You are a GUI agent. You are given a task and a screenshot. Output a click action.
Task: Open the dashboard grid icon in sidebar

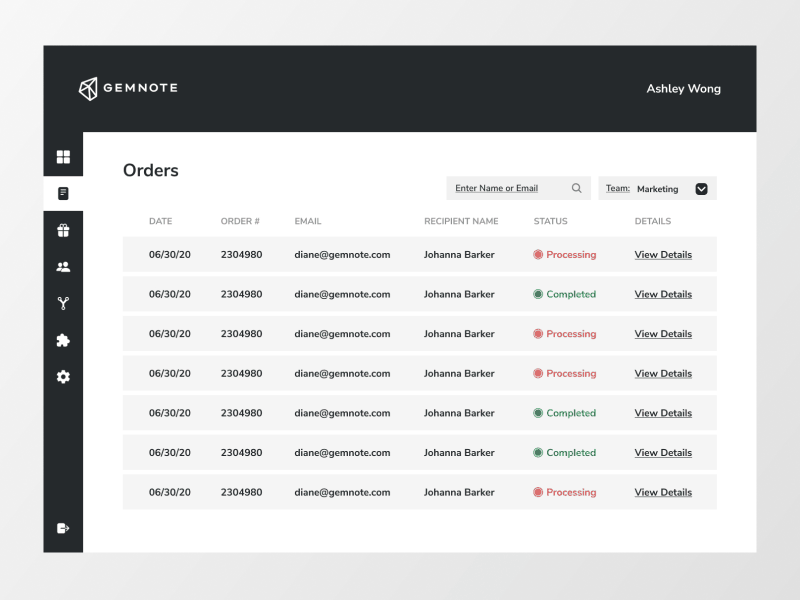click(x=63, y=156)
